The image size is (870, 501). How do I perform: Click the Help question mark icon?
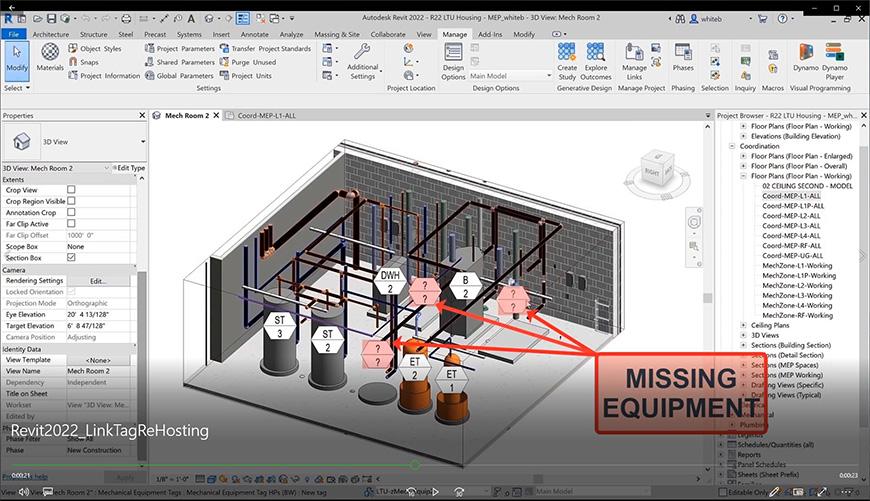click(782, 19)
